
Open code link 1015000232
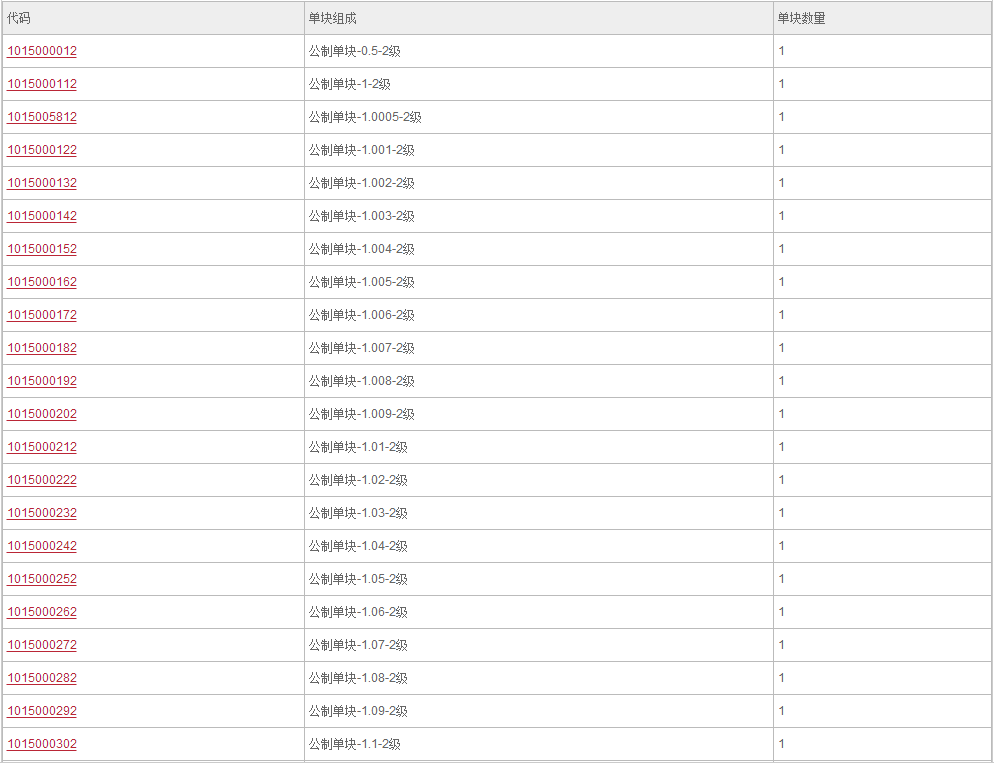tap(42, 512)
